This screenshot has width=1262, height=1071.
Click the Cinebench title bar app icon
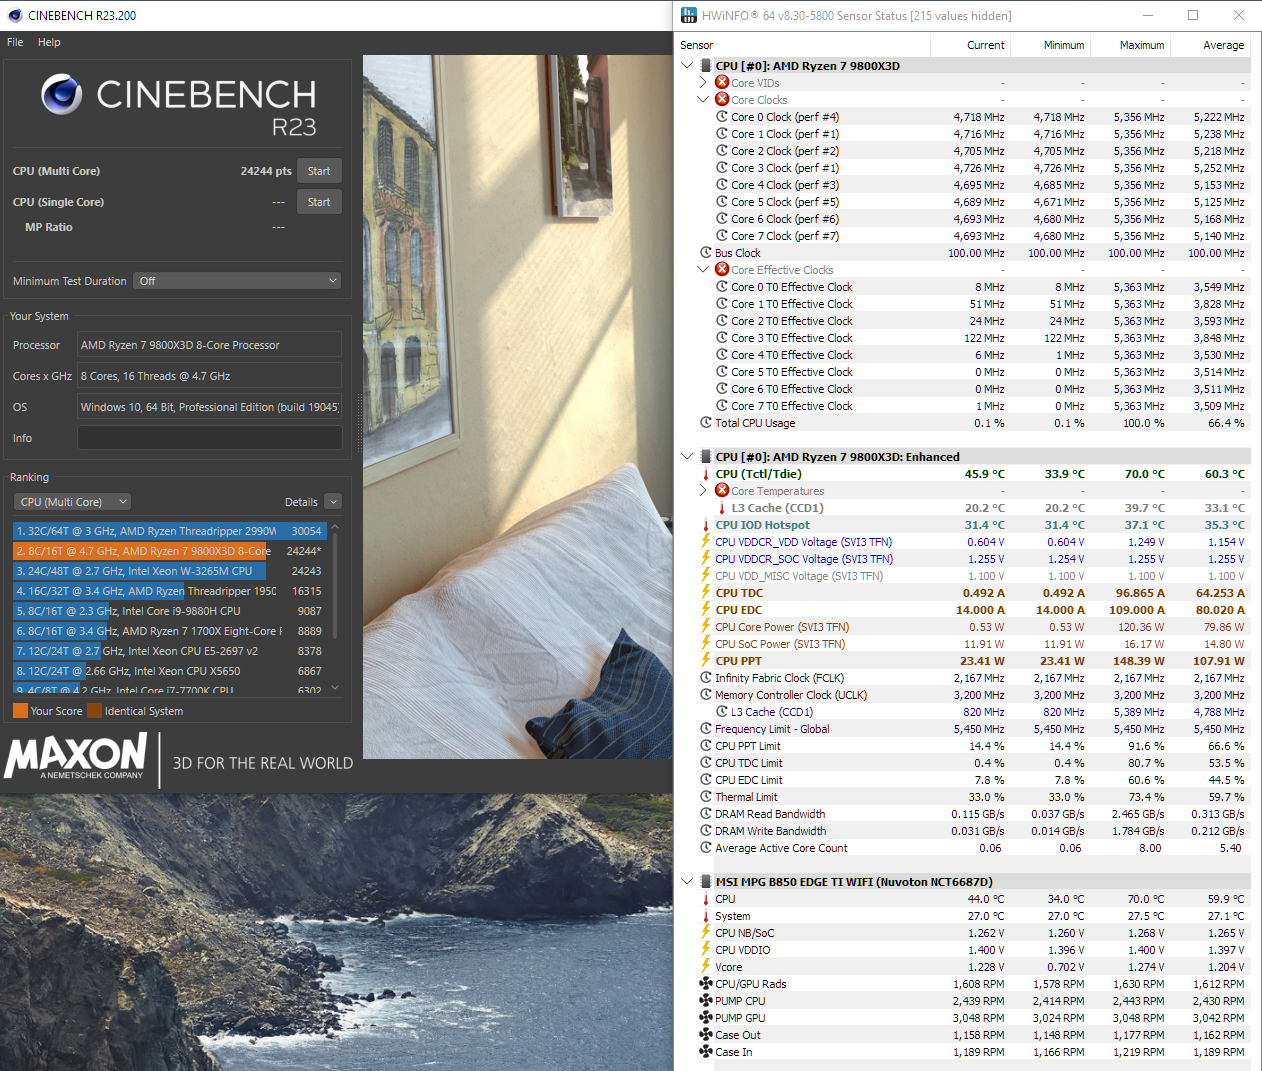click(x=14, y=15)
